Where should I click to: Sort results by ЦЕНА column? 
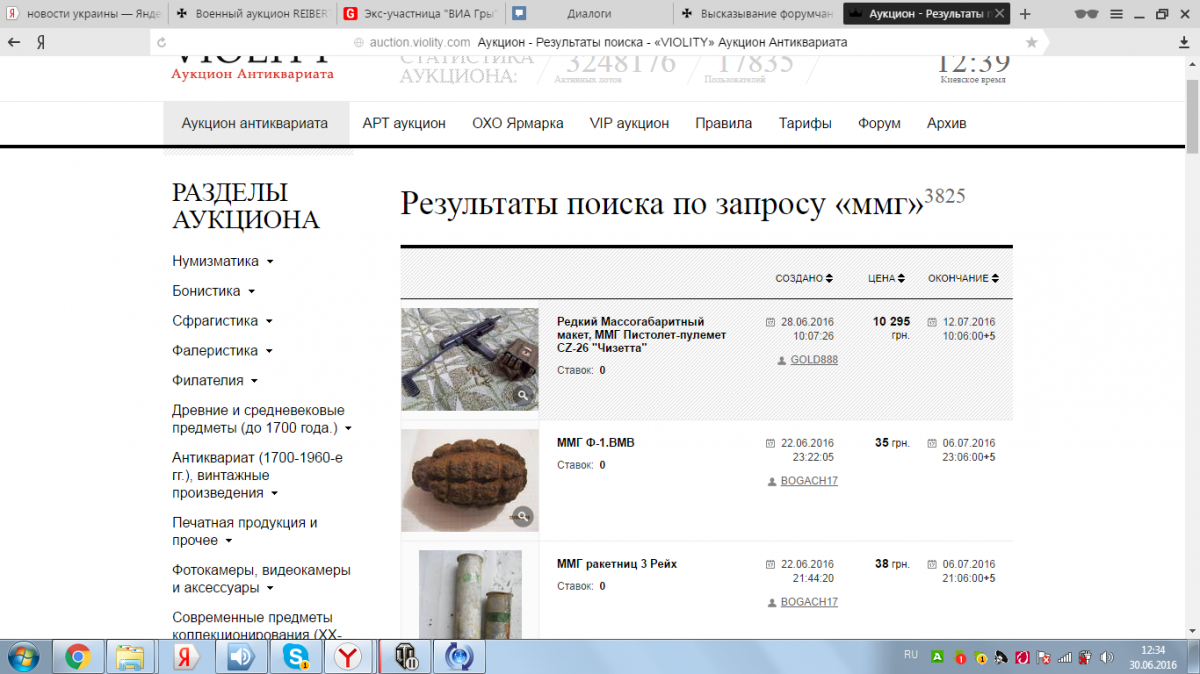(x=886, y=279)
